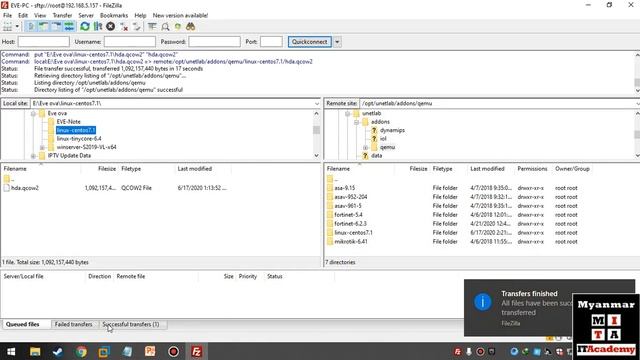The width and height of the screenshot is (640, 360).
Task: Open Remote site path dropdown
Action: [x=637, y=104]
